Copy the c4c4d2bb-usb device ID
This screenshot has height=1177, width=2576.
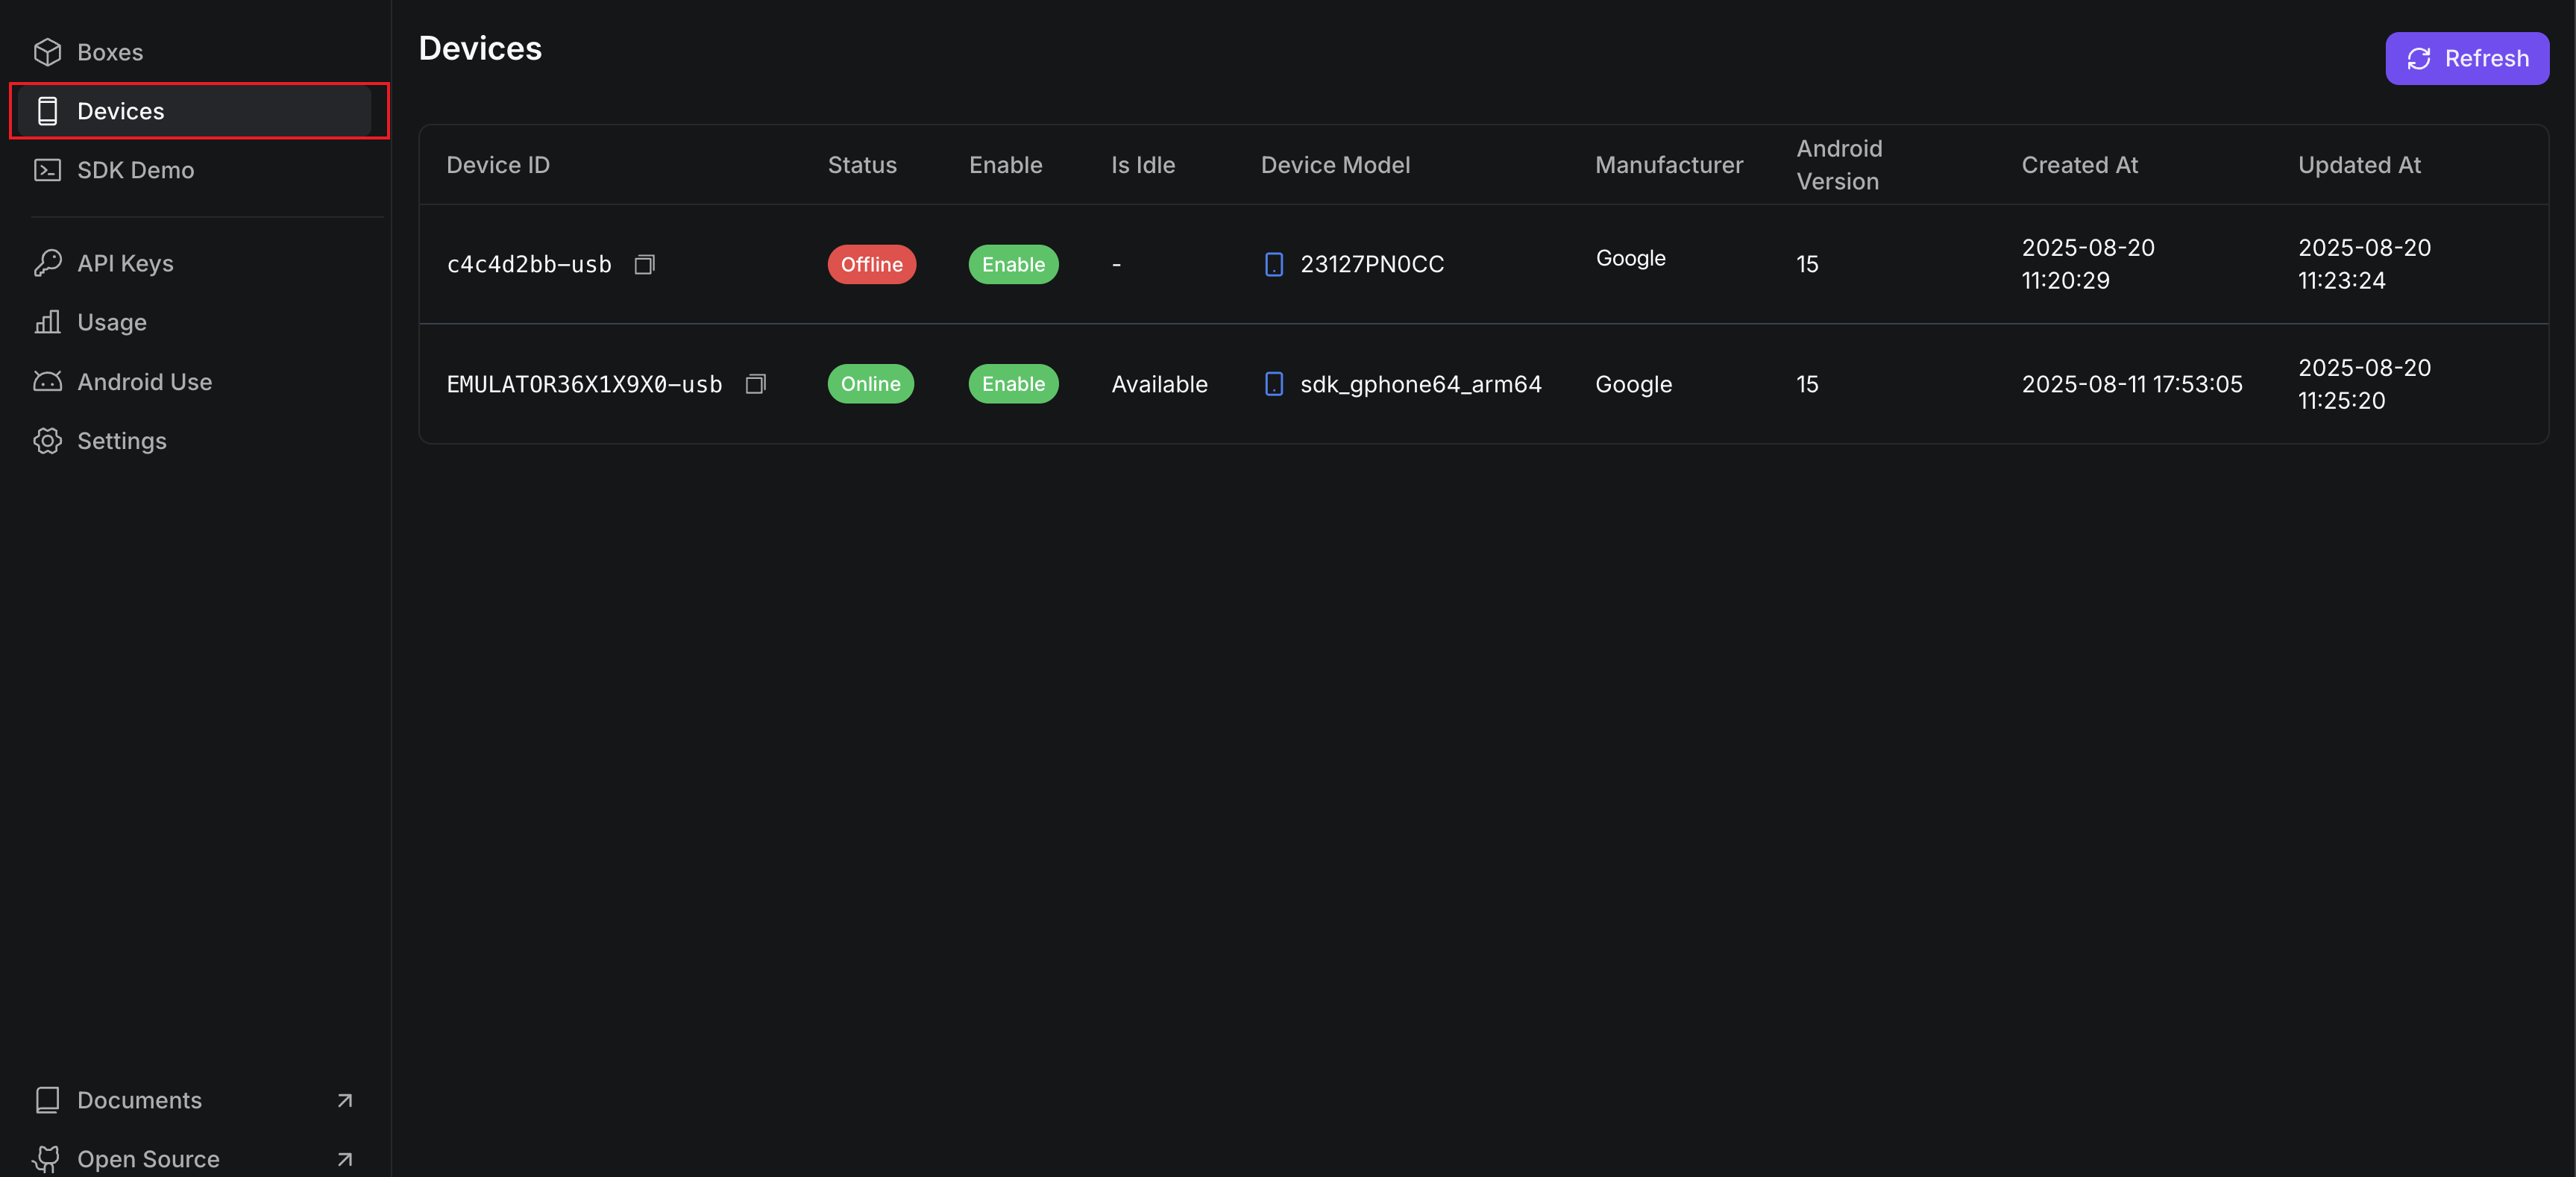[x=645, y=264]
